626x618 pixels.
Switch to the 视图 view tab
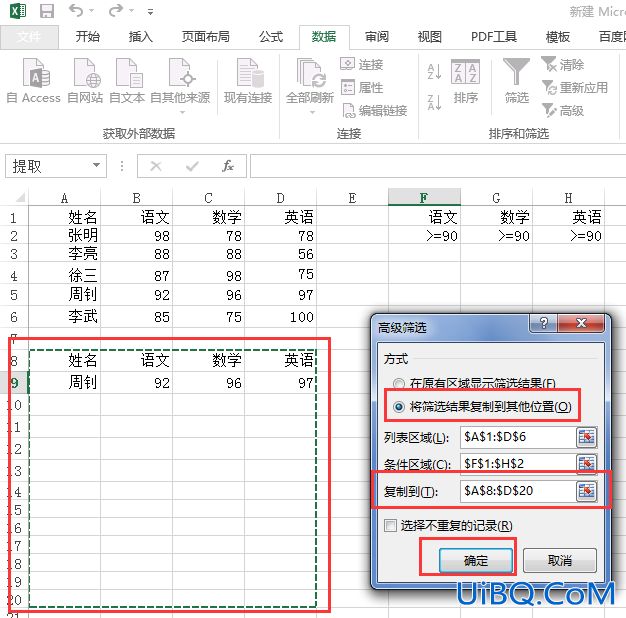tap(430, 37)
